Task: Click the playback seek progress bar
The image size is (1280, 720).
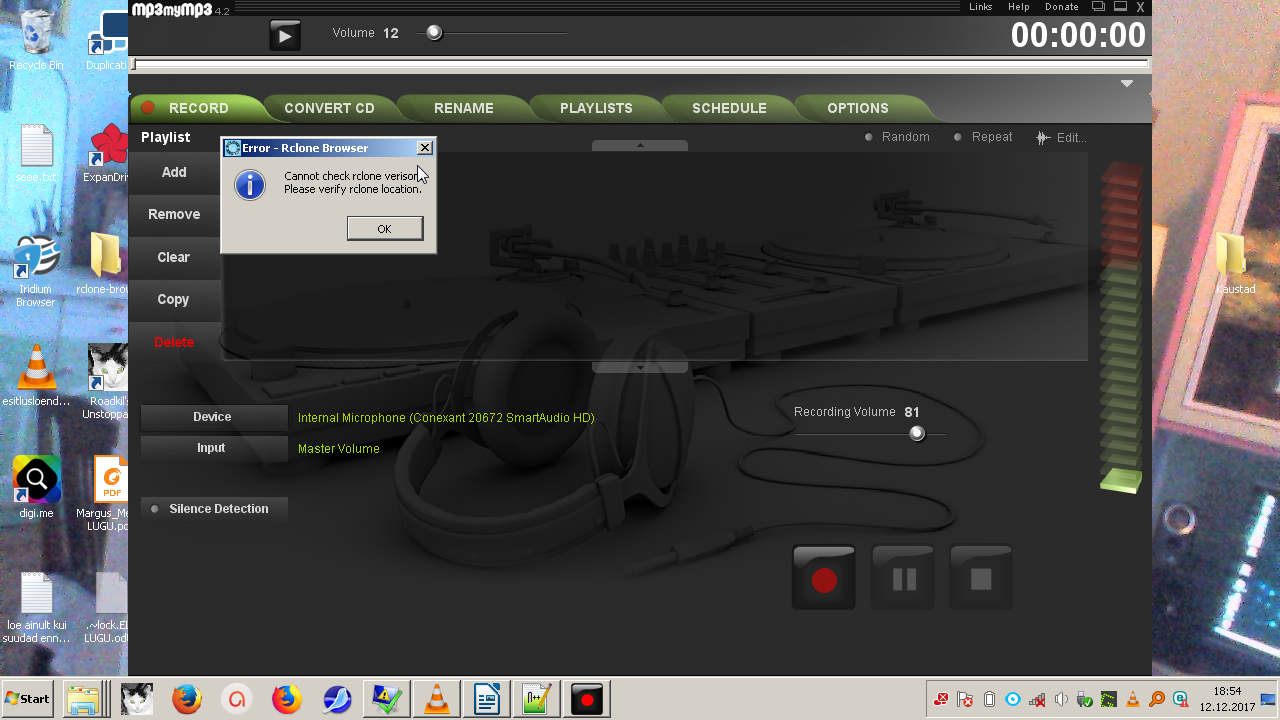Action: click(640, 65)
